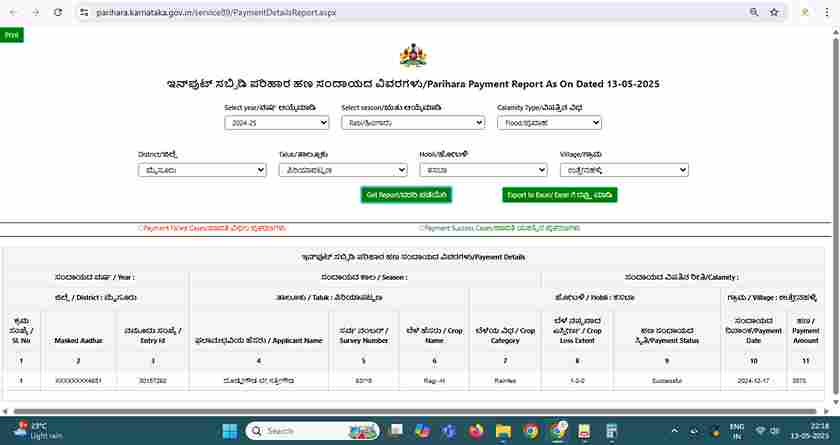Open the volume speaker tray icon
This screenshot has width=840, height=445.
[x=774, y=431]
